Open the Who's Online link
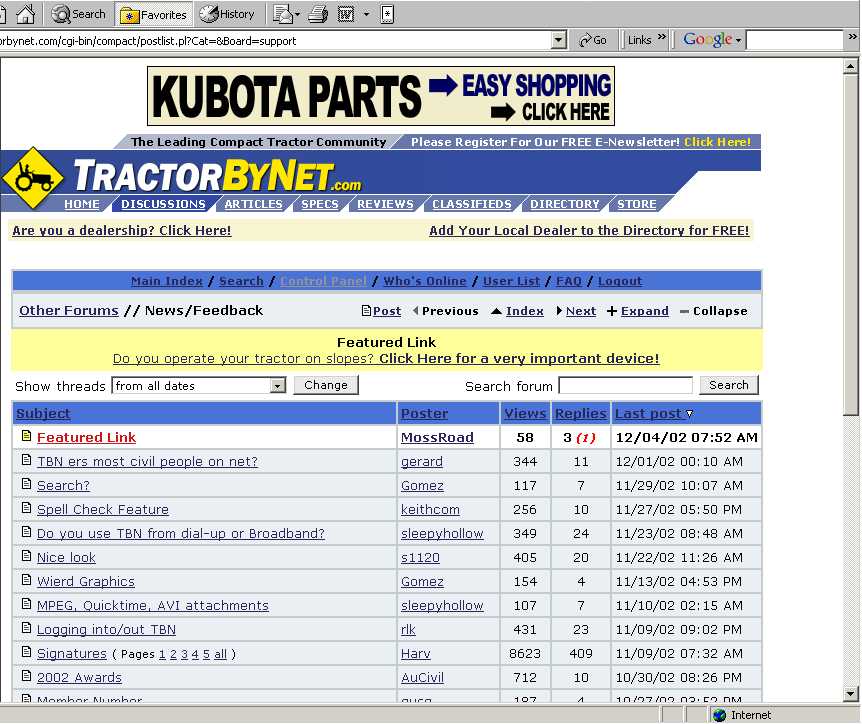Screen dimensions: 862x724 click(424, 281)
